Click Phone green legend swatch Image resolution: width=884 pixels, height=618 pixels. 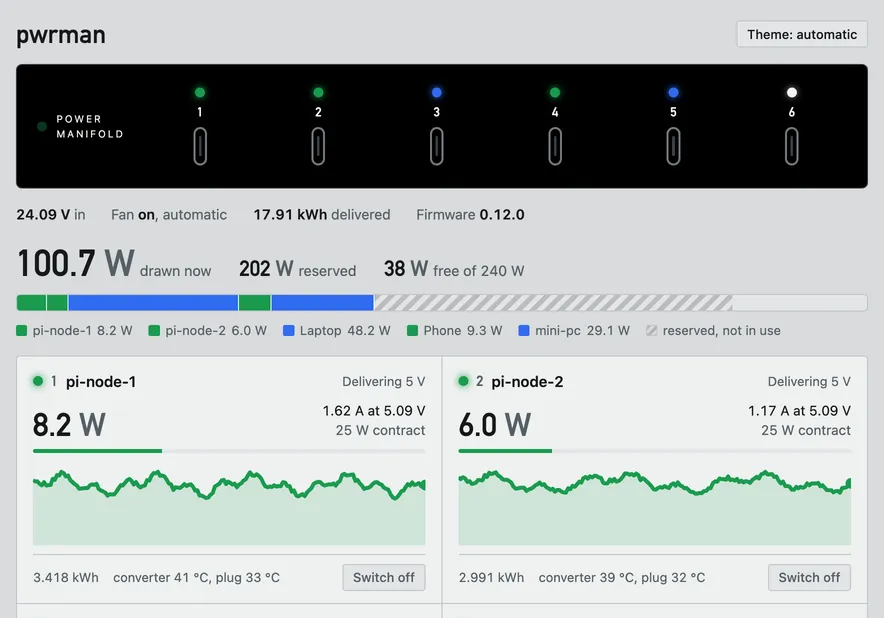(412, 330)
